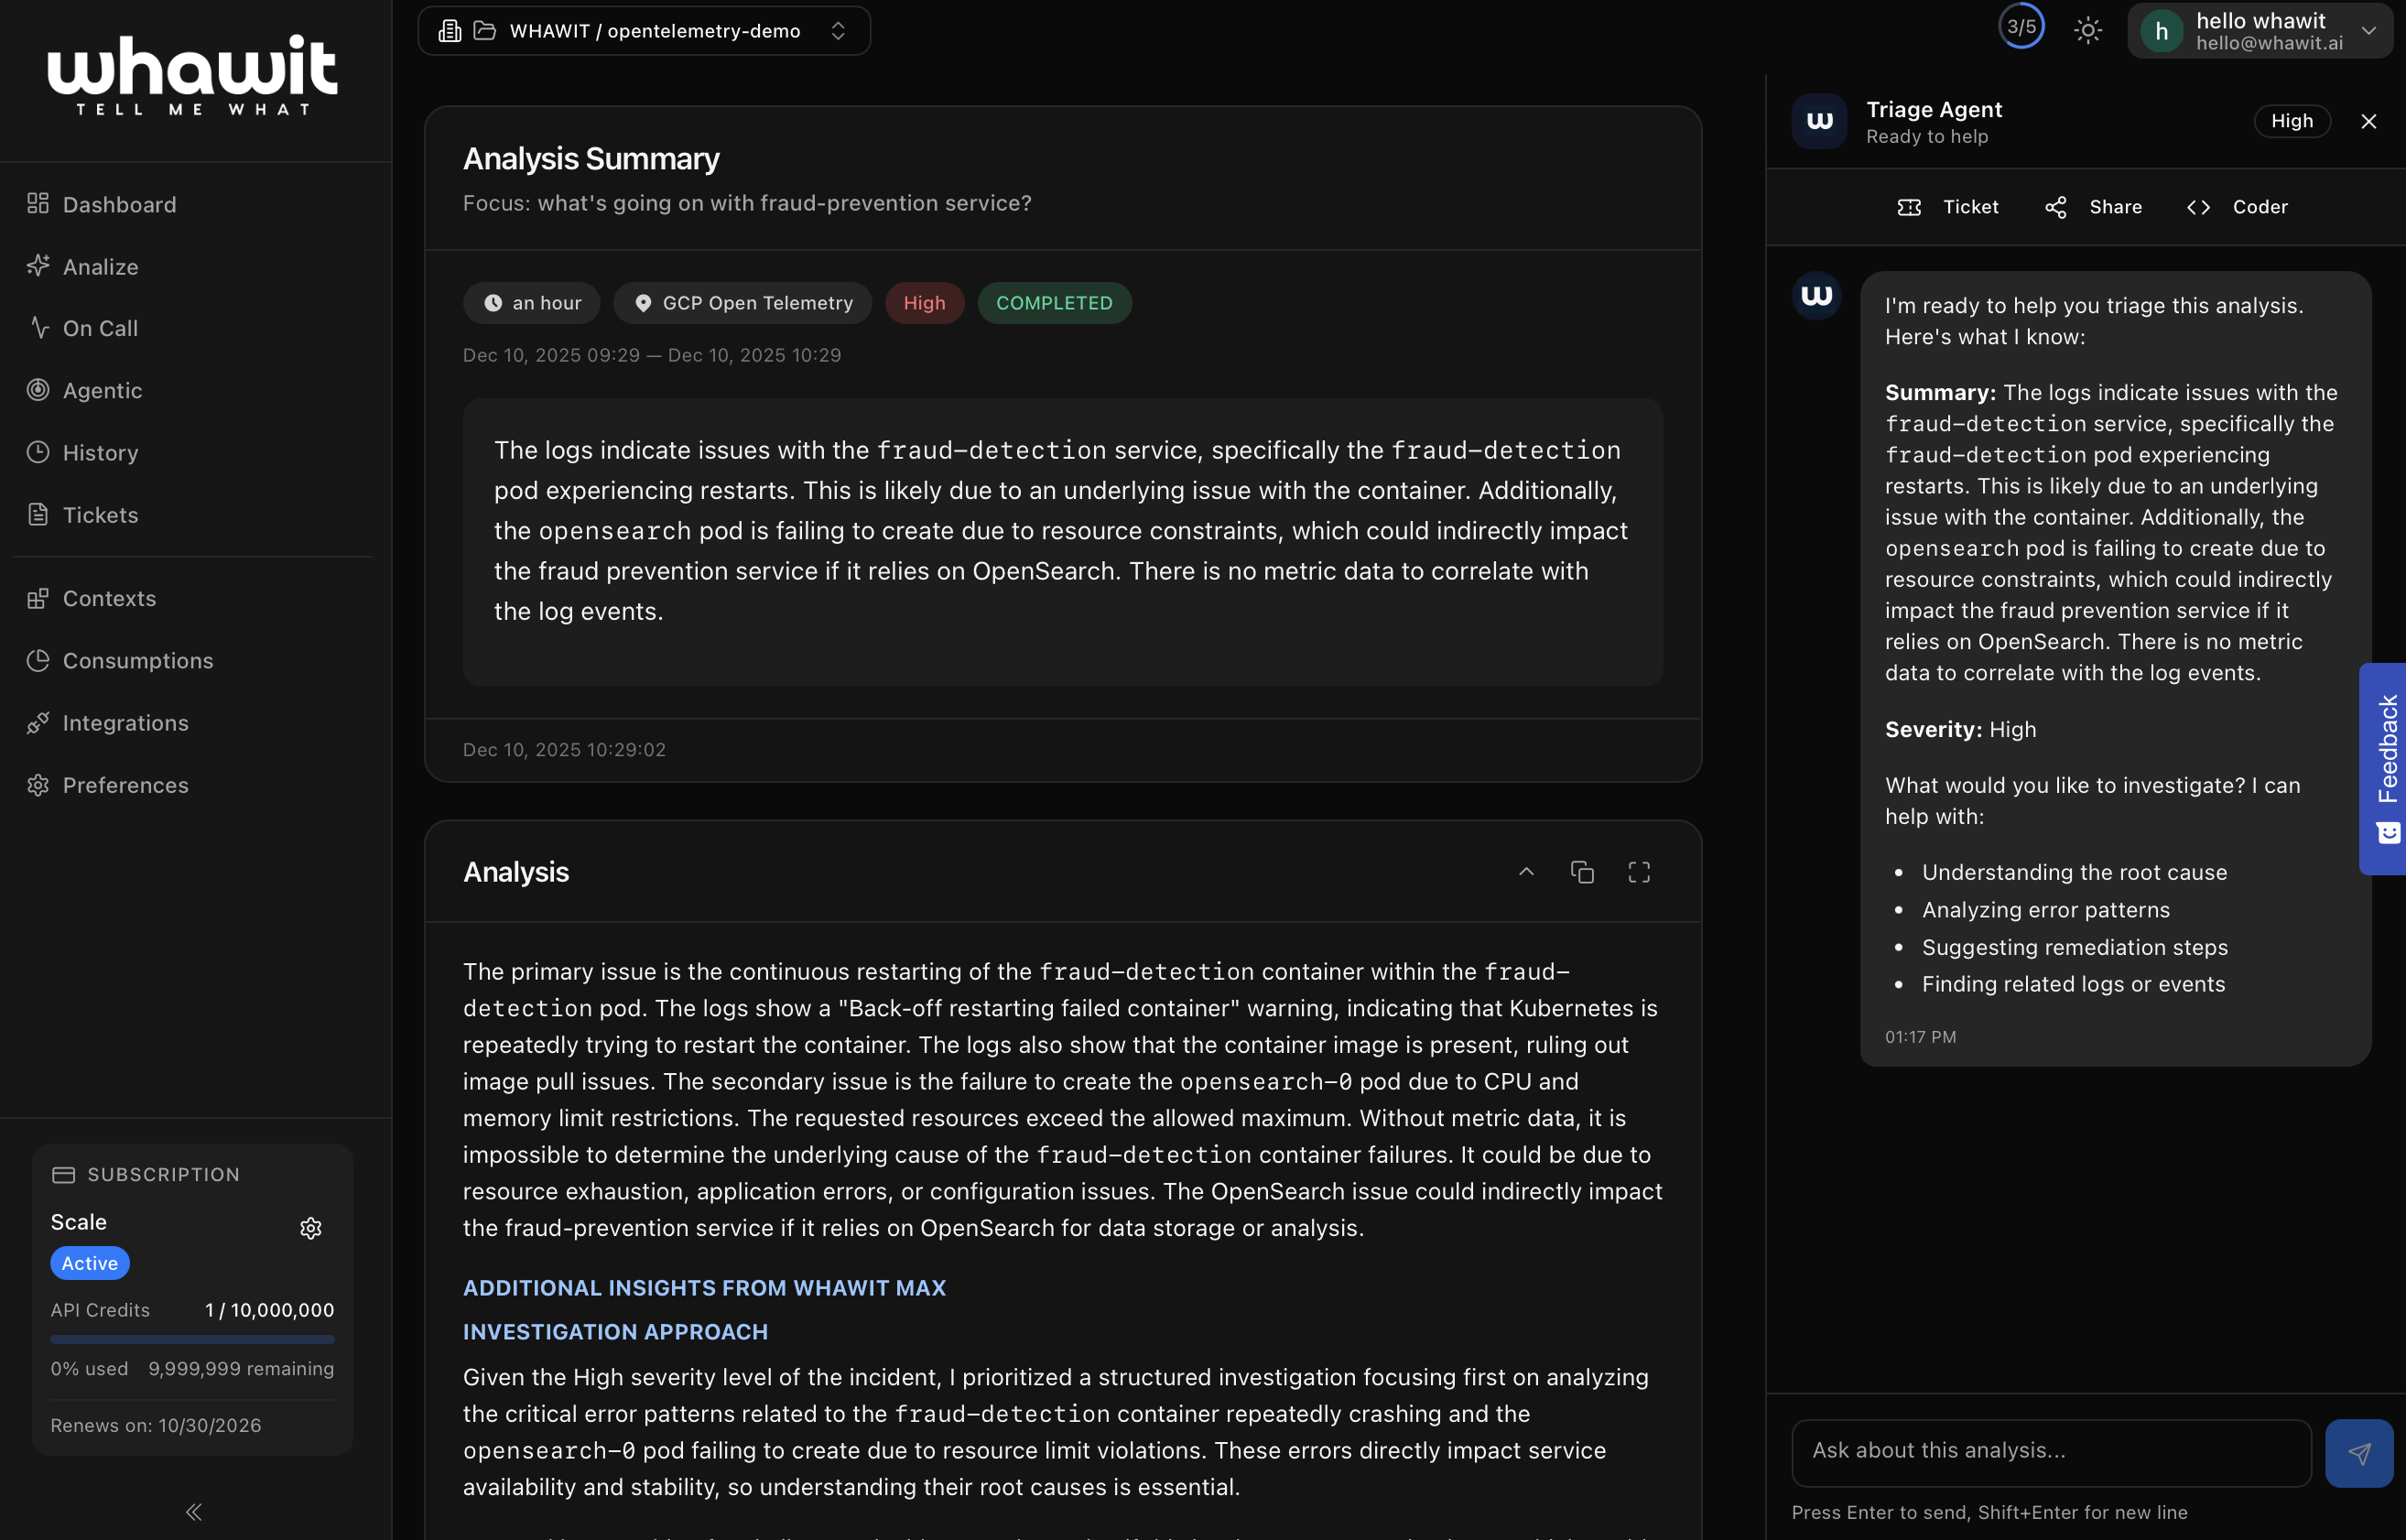Open the Scale subscription settings gear
Image resolution: width=2406 pixels, height=1540 pixels.
[x=311, y=1228]
